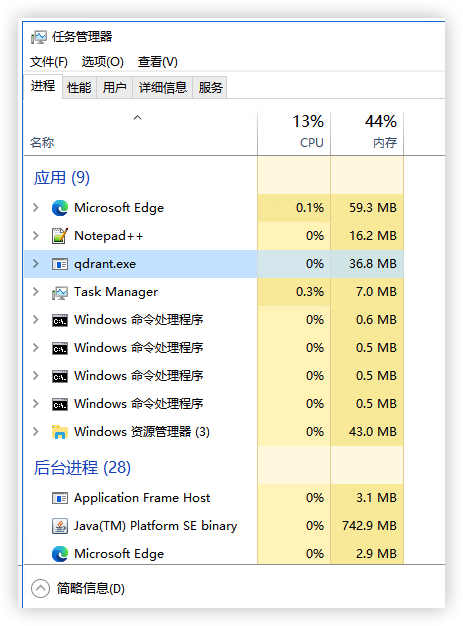The image size is (463, 626).
Task: Click the Task Manager row icon
Action: [x=60, y=293]
